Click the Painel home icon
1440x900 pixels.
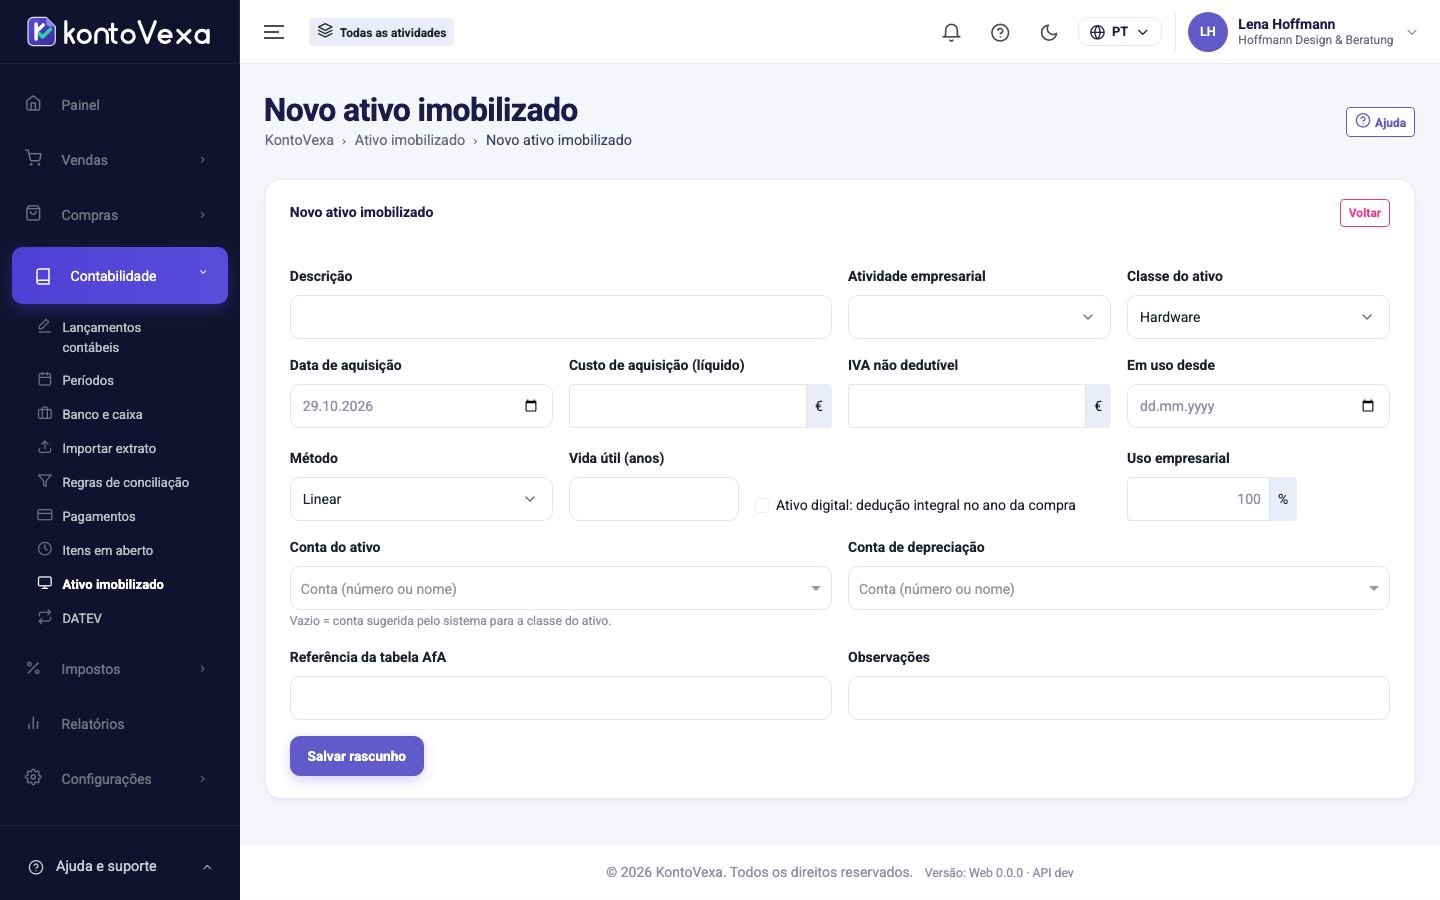[33, 103]
